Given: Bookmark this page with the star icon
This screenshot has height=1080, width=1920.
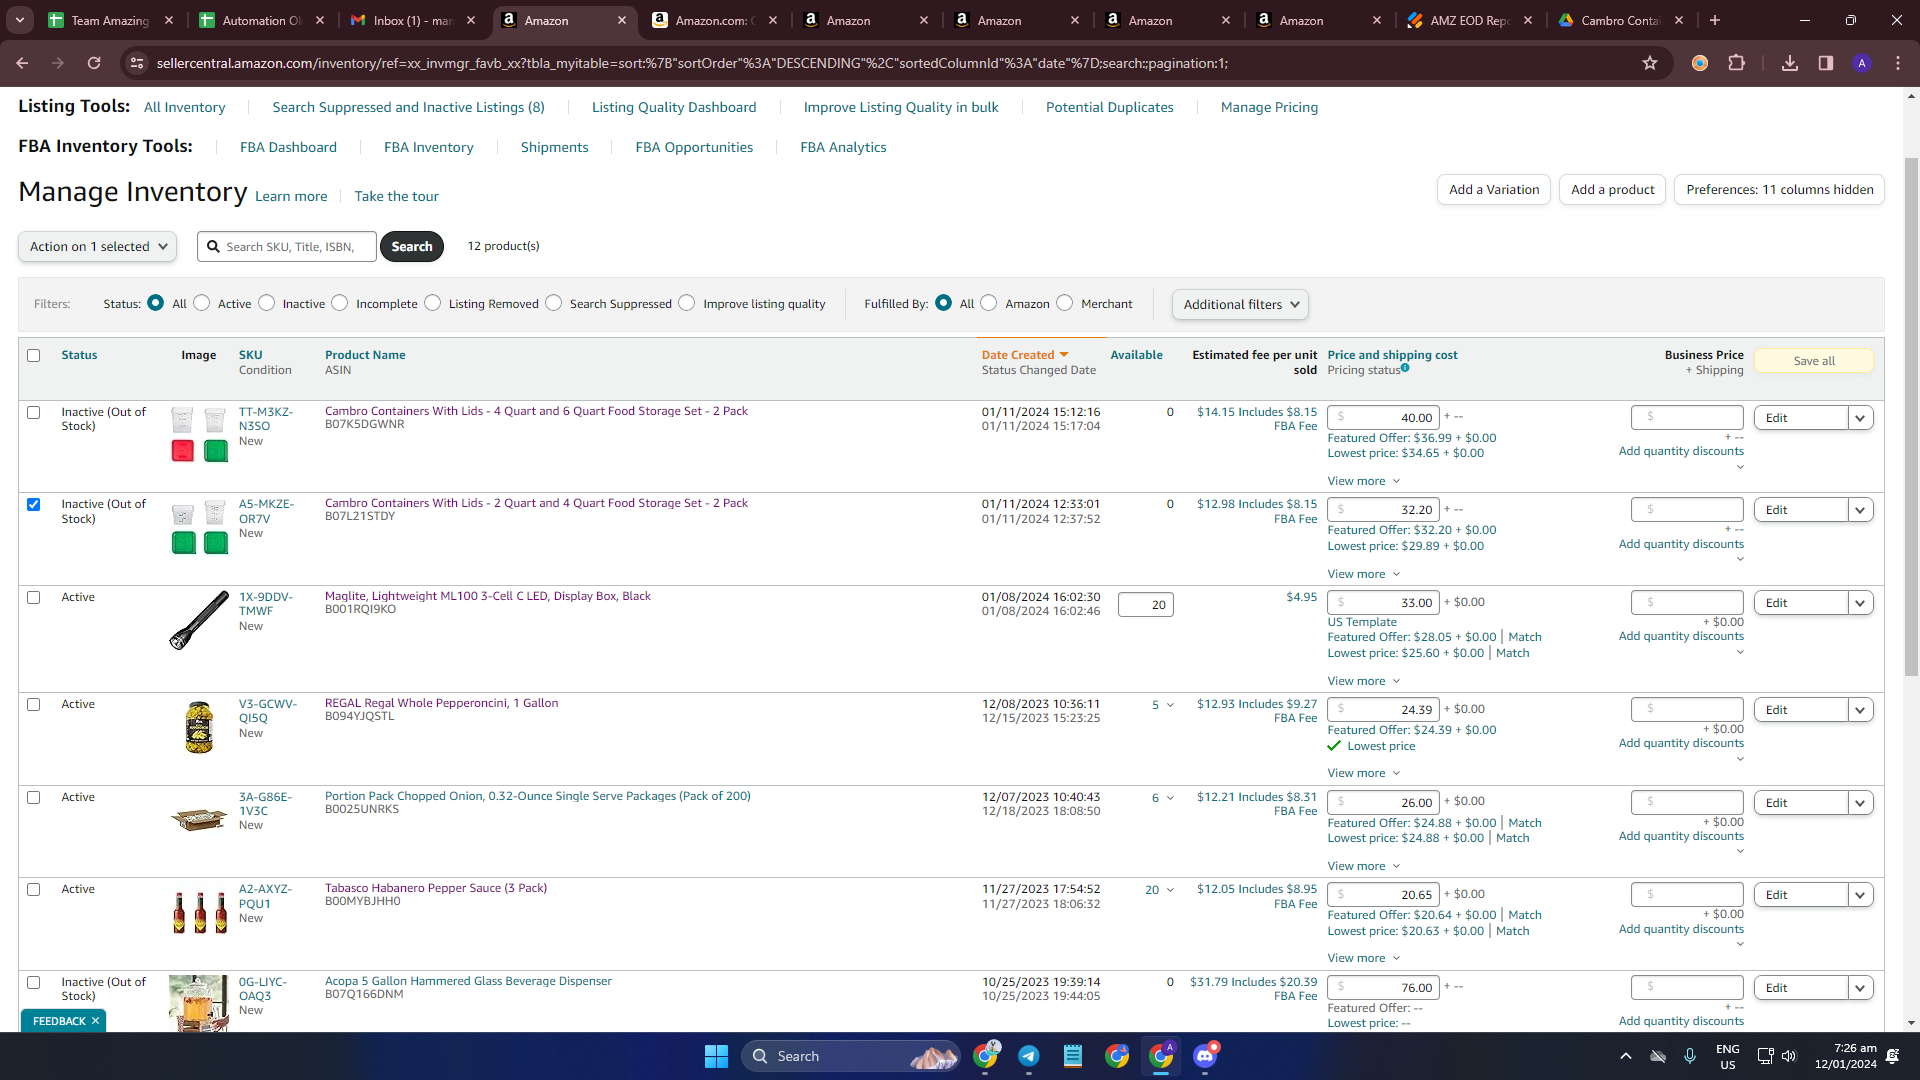Looking at the screenshot, I should pyautogui.click(x=1650, y=63).
